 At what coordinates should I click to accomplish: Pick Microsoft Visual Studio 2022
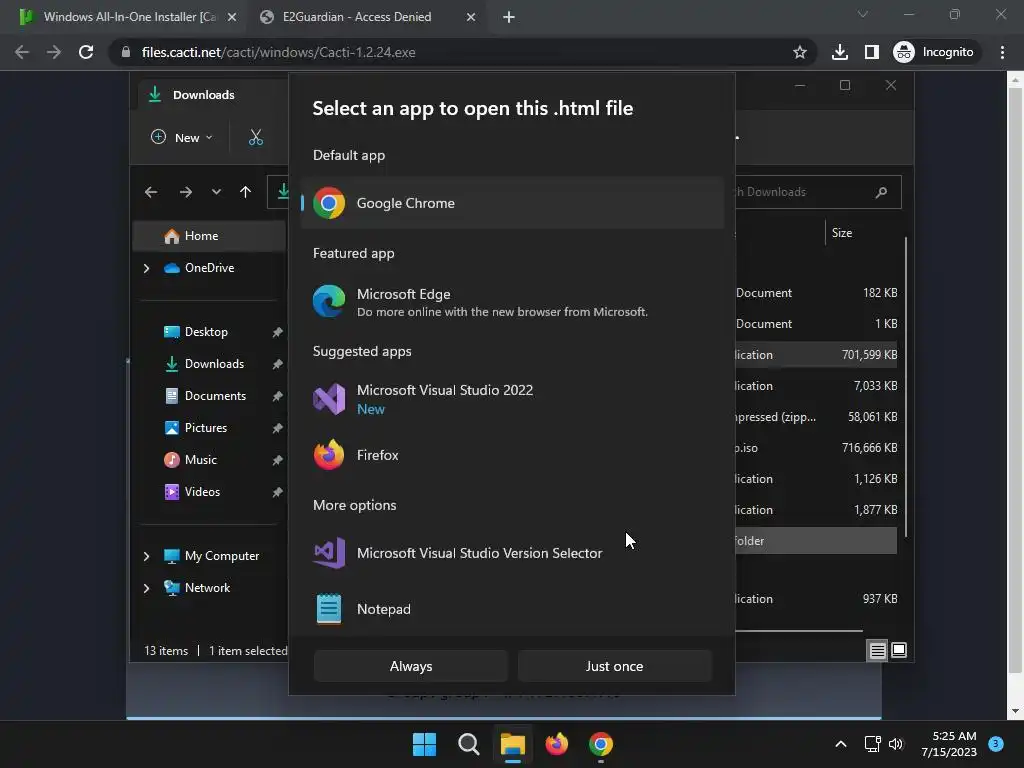pos(512,399)
